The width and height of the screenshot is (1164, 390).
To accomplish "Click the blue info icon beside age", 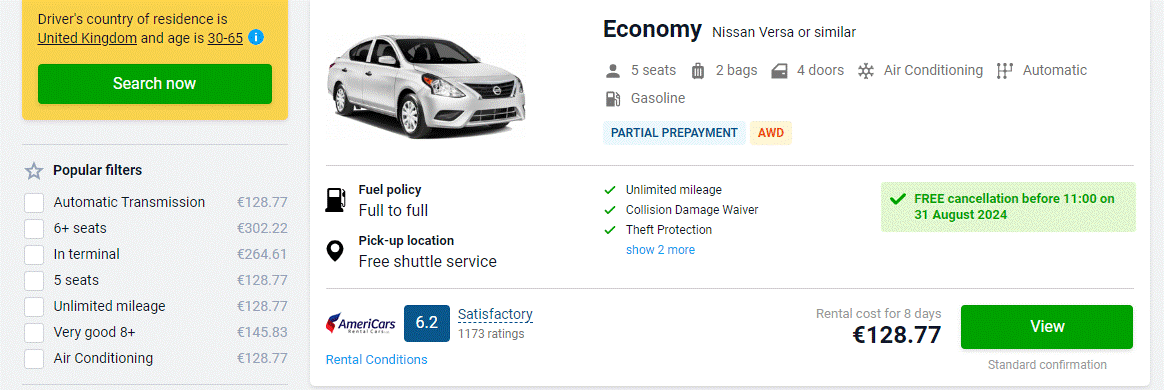I will [x=256, y=37].
